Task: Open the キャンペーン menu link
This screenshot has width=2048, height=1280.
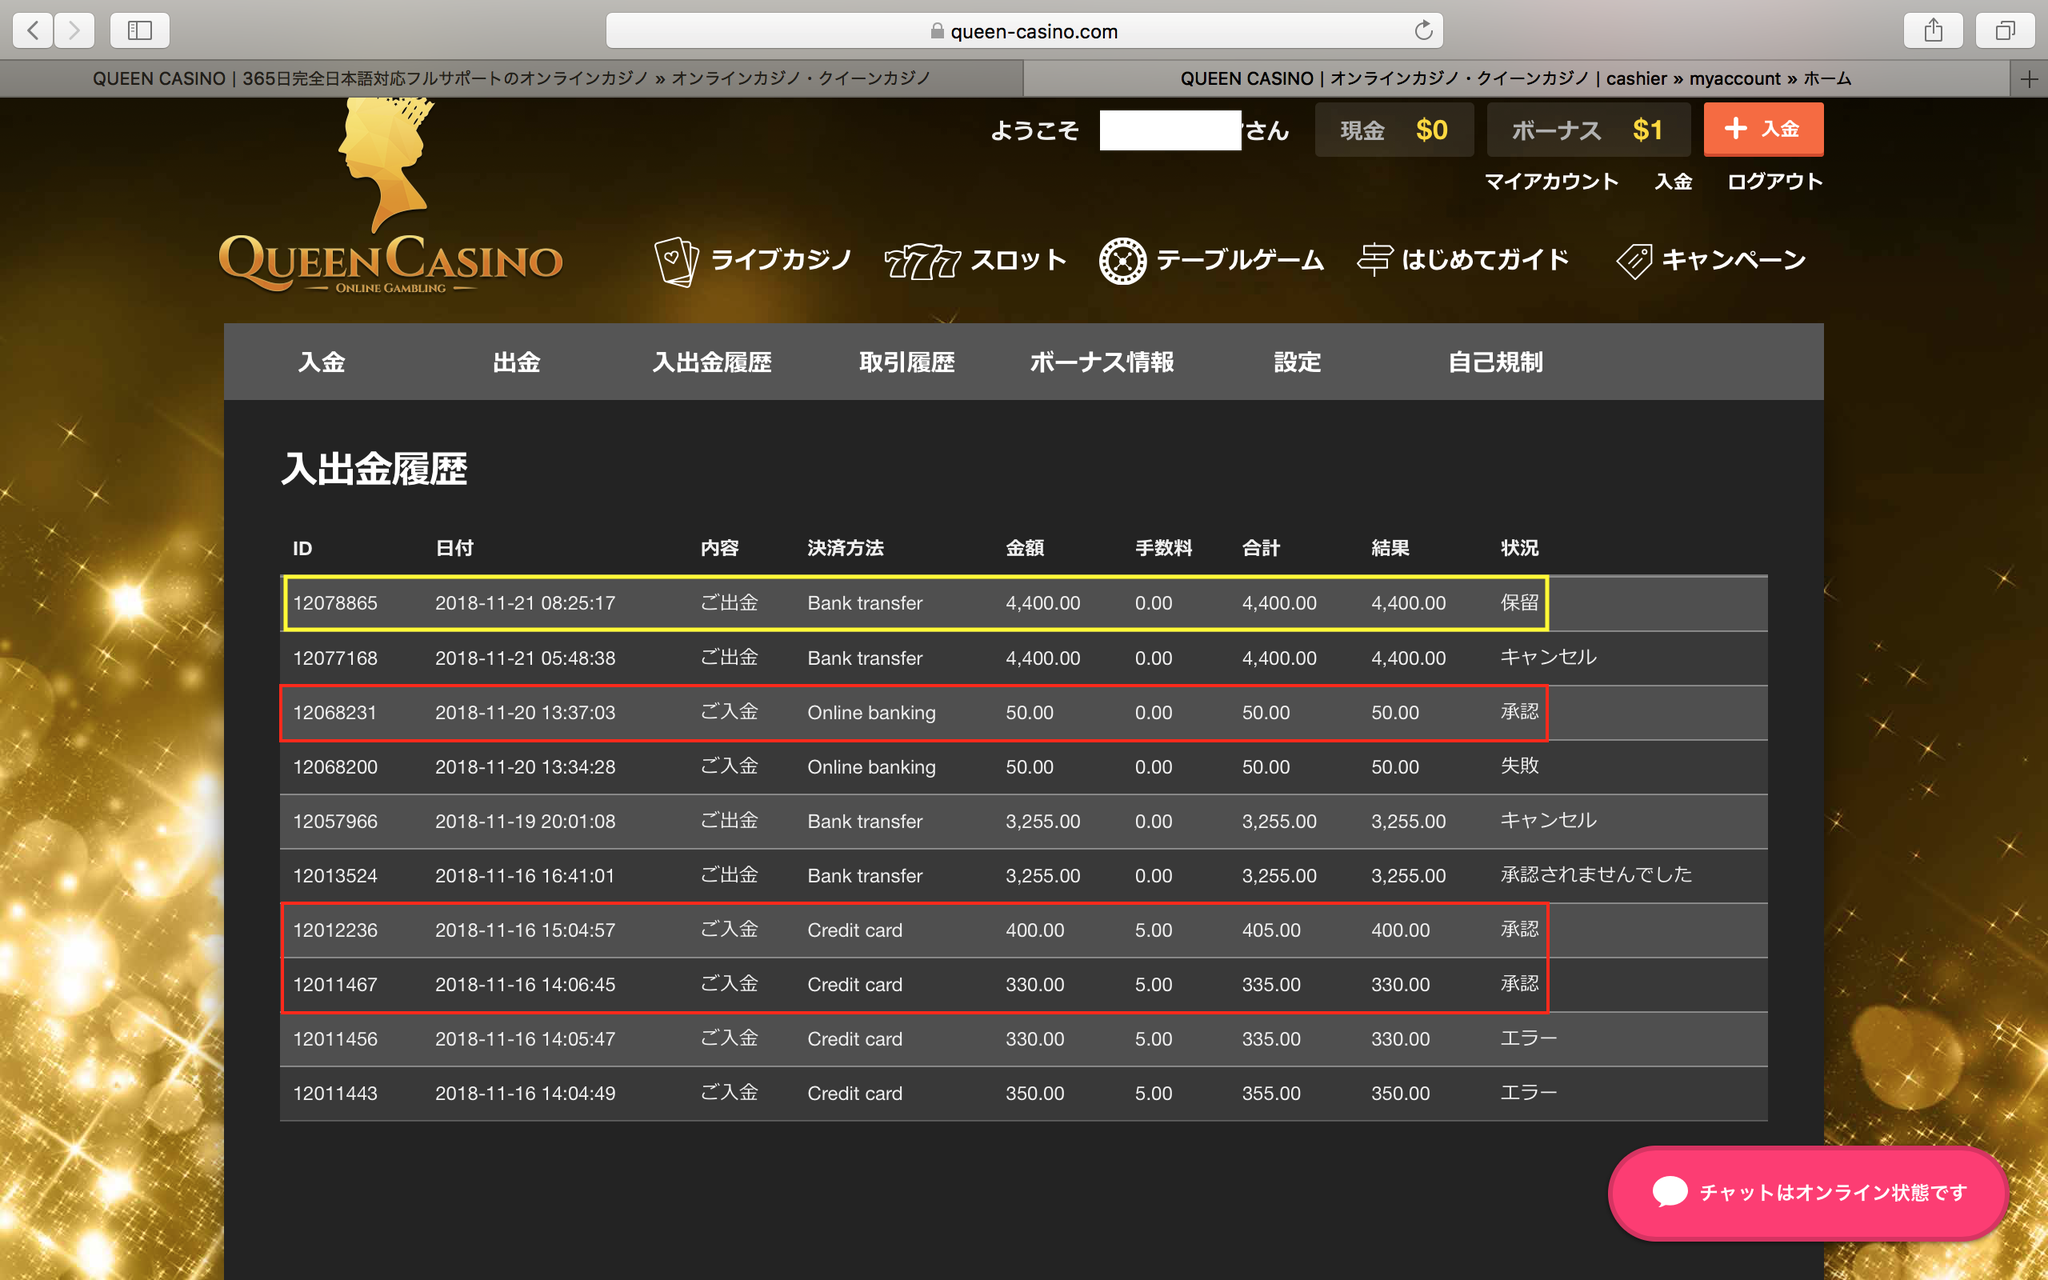Action: click(x=1734, y=260)
